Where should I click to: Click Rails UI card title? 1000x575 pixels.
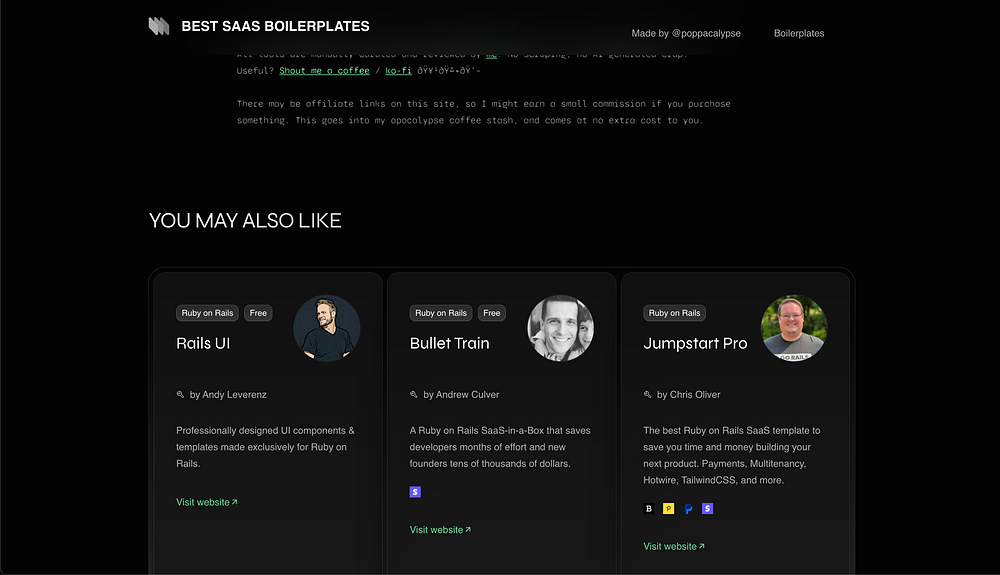[203, 343]
